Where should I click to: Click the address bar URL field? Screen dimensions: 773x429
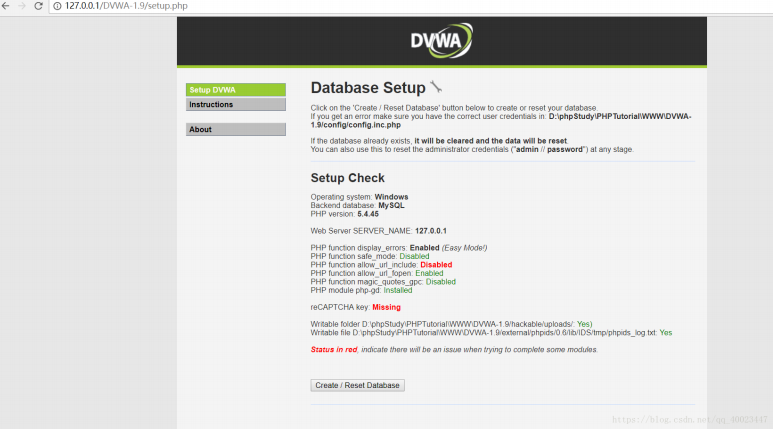[x=410, y=6]
